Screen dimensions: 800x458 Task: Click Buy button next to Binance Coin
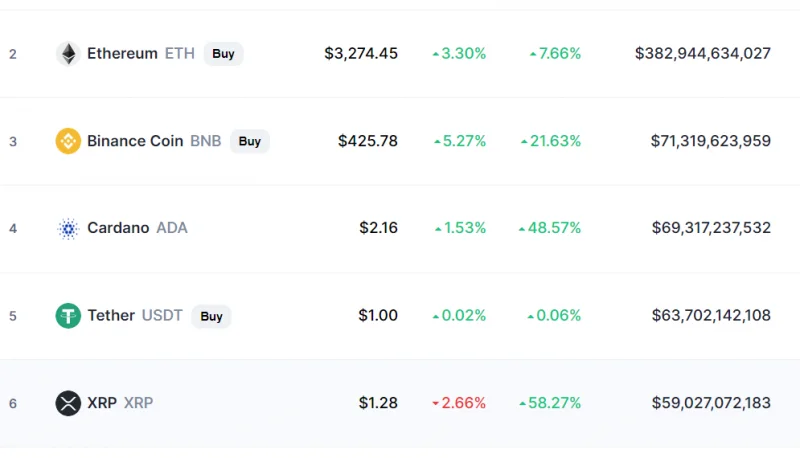(x=250, y=141)
